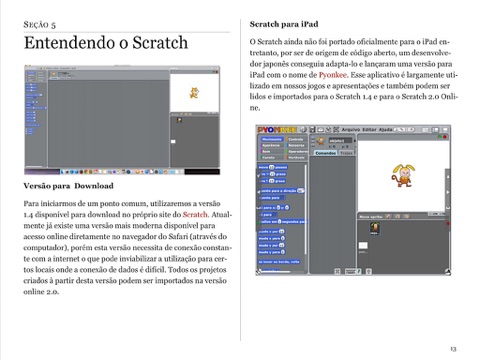Select the white stage thumbnail in Pyonkee

[363, 246]
